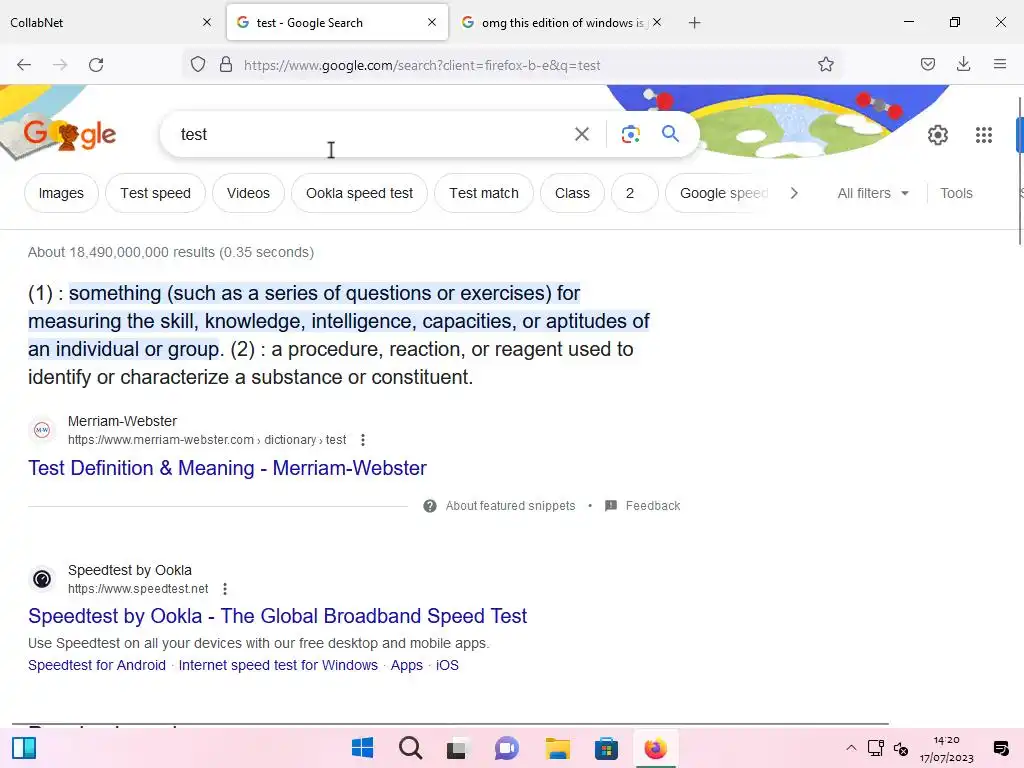
Task: Open File Explorer from taskbar
Action: pos(558,748)
